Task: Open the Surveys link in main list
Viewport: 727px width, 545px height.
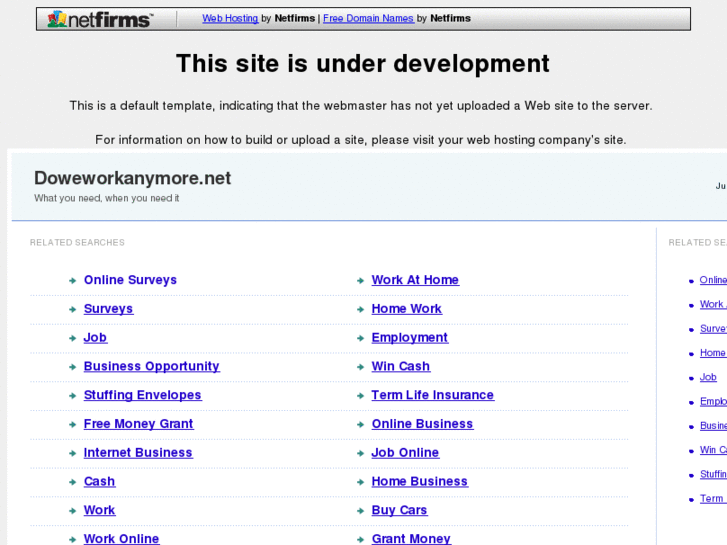Action: 108,309
